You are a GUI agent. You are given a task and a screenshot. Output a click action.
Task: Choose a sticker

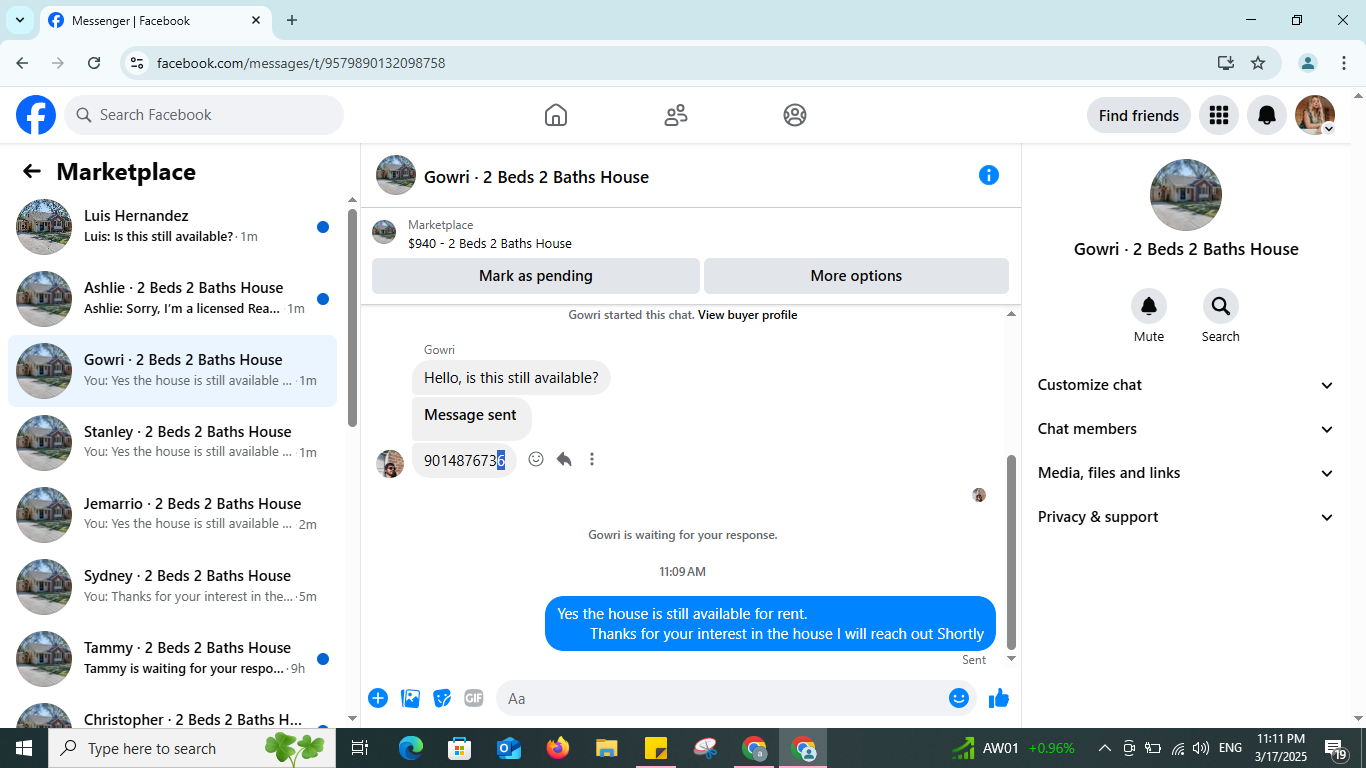pyautogui.click(x=442, y=698)
